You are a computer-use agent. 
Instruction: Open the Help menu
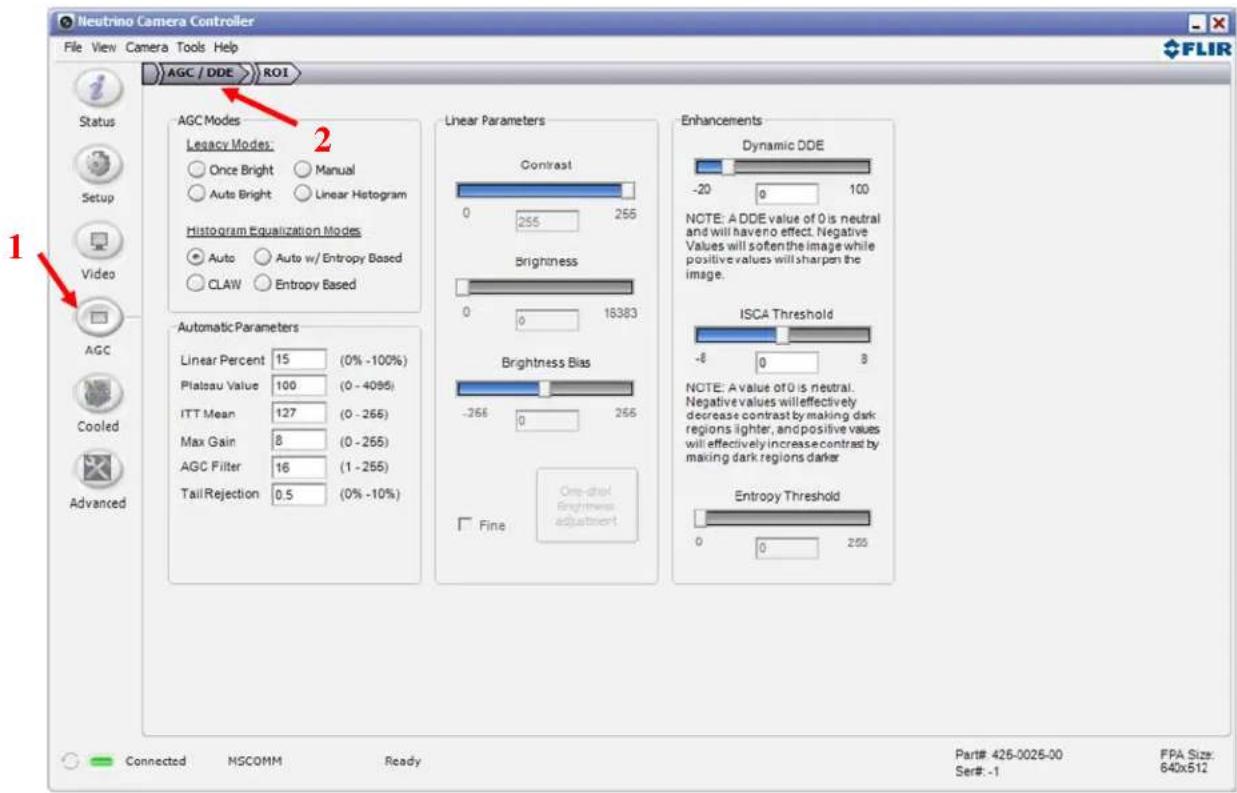(x=226, y=47)
